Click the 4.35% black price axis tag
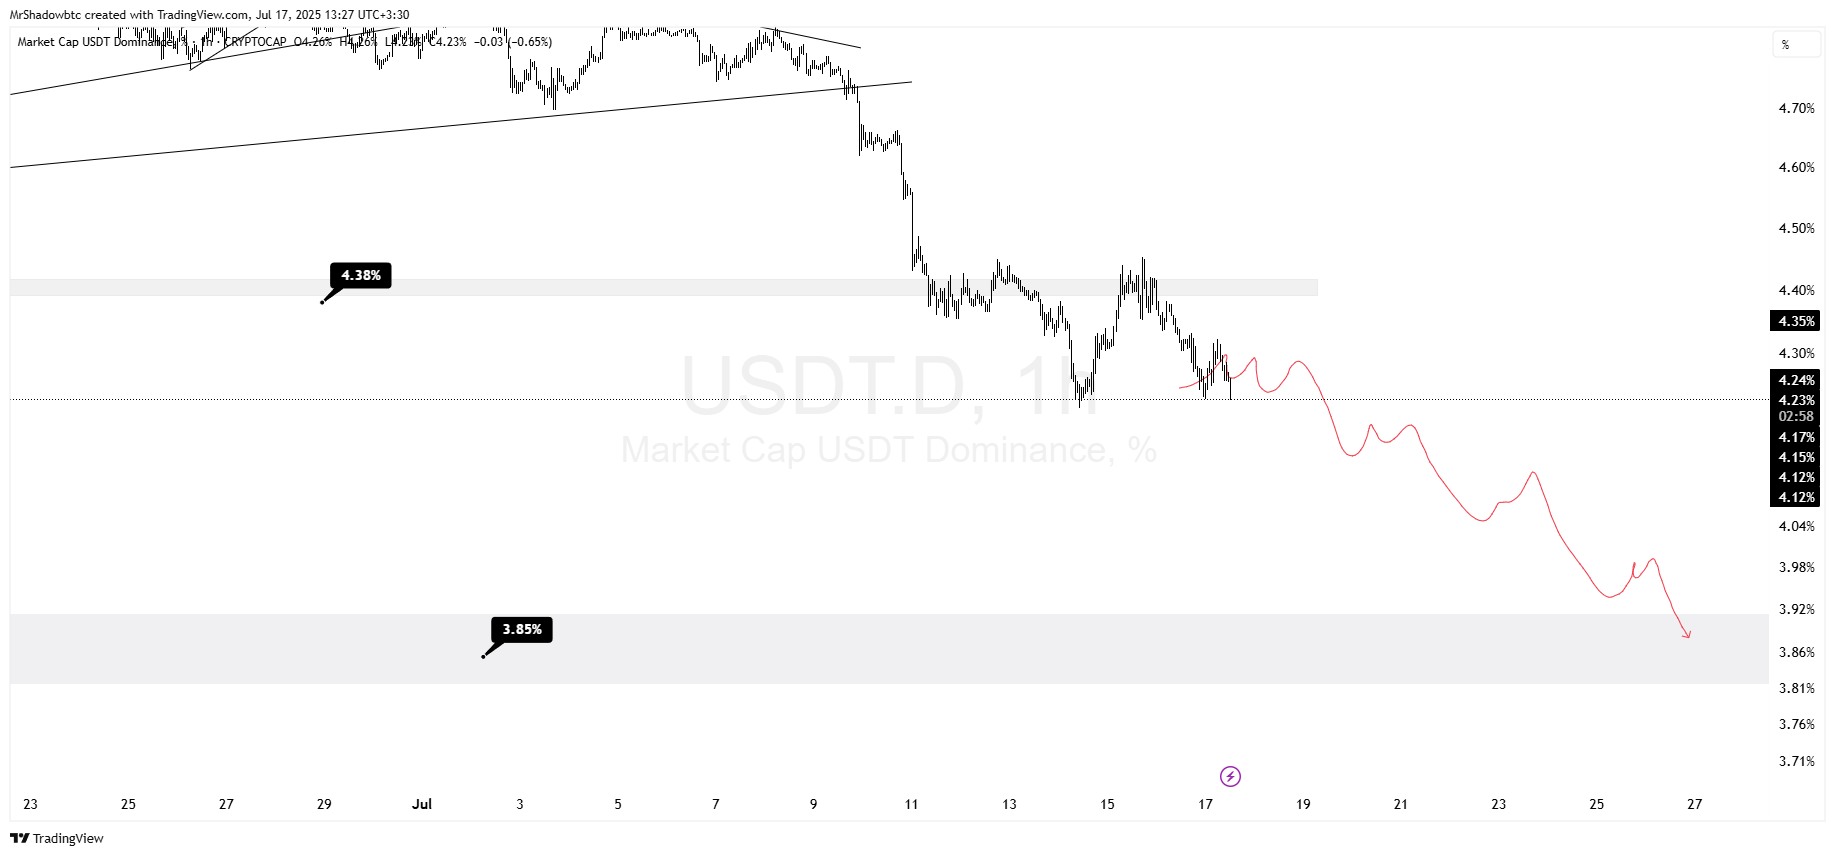Viewport: 1835px width, 856px height. pyautogui.click(x=1795, y=321)
